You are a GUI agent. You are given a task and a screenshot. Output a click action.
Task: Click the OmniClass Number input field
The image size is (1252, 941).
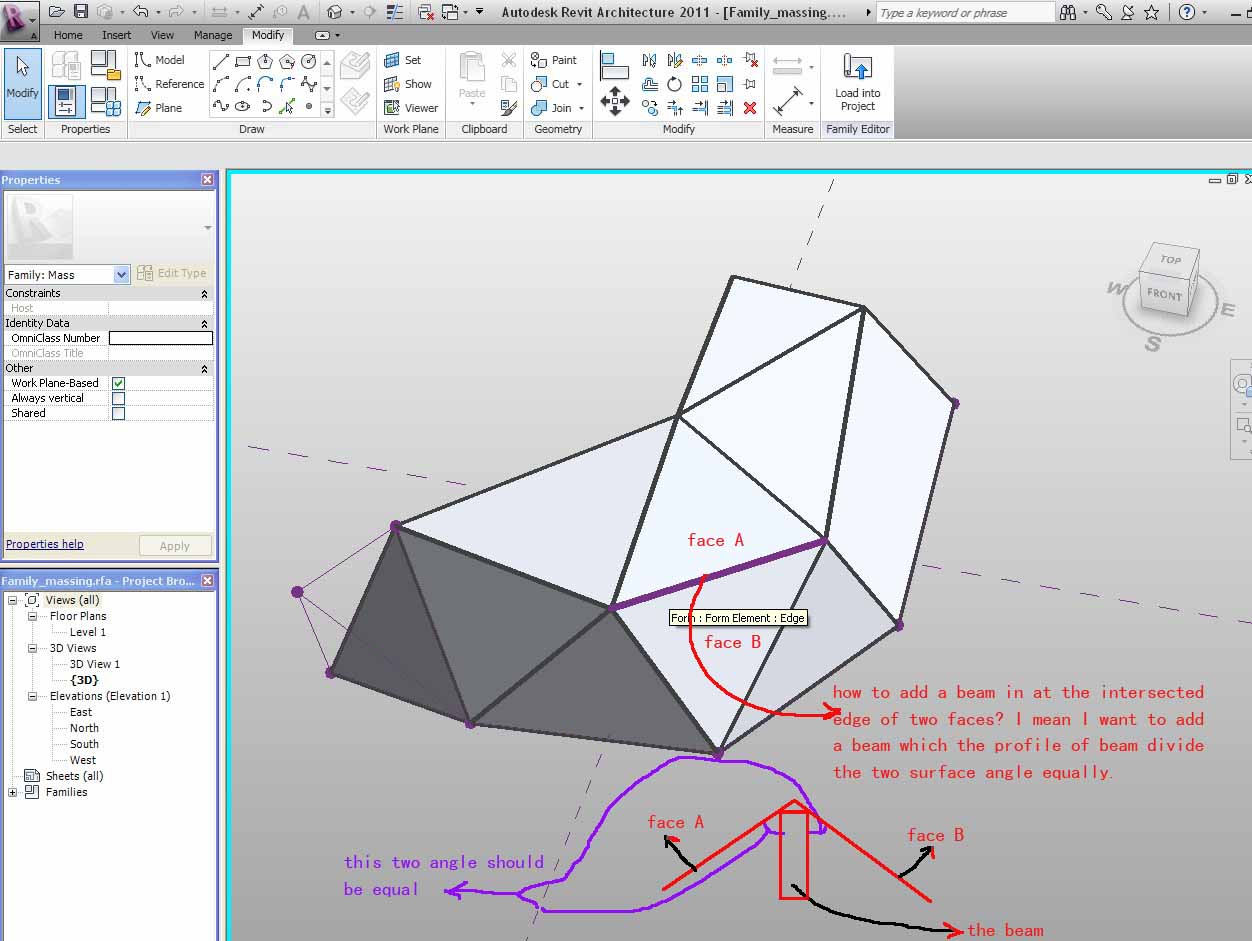pos(160,338)
